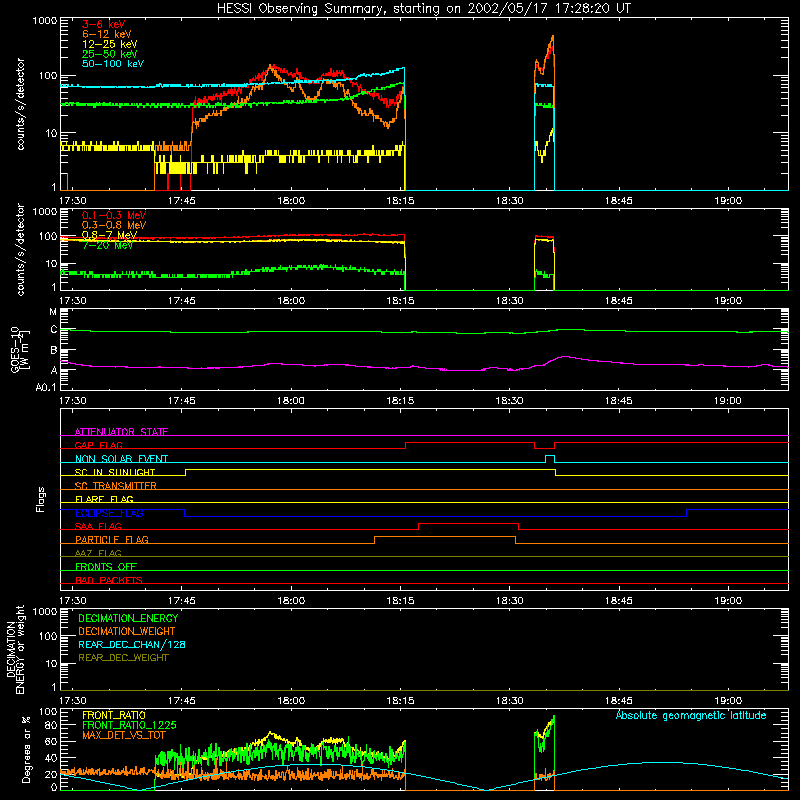Click the 18:15 tick under the keV plot

click(x=401, y=201)
